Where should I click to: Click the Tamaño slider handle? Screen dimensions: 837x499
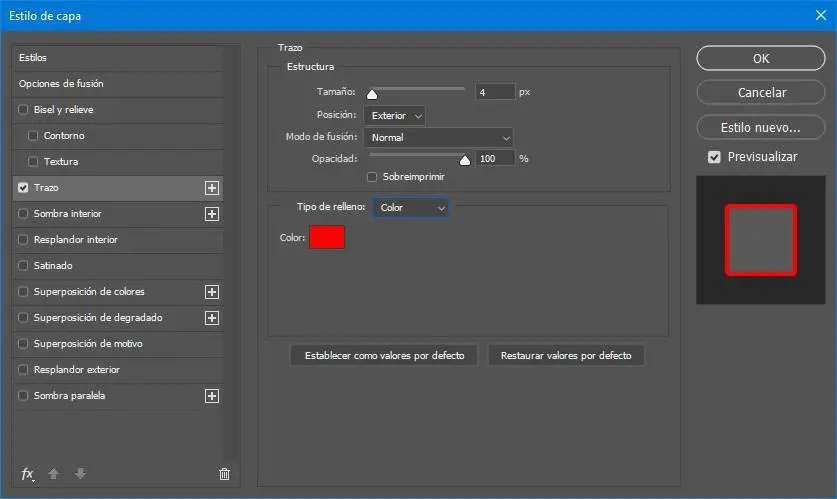372,94
